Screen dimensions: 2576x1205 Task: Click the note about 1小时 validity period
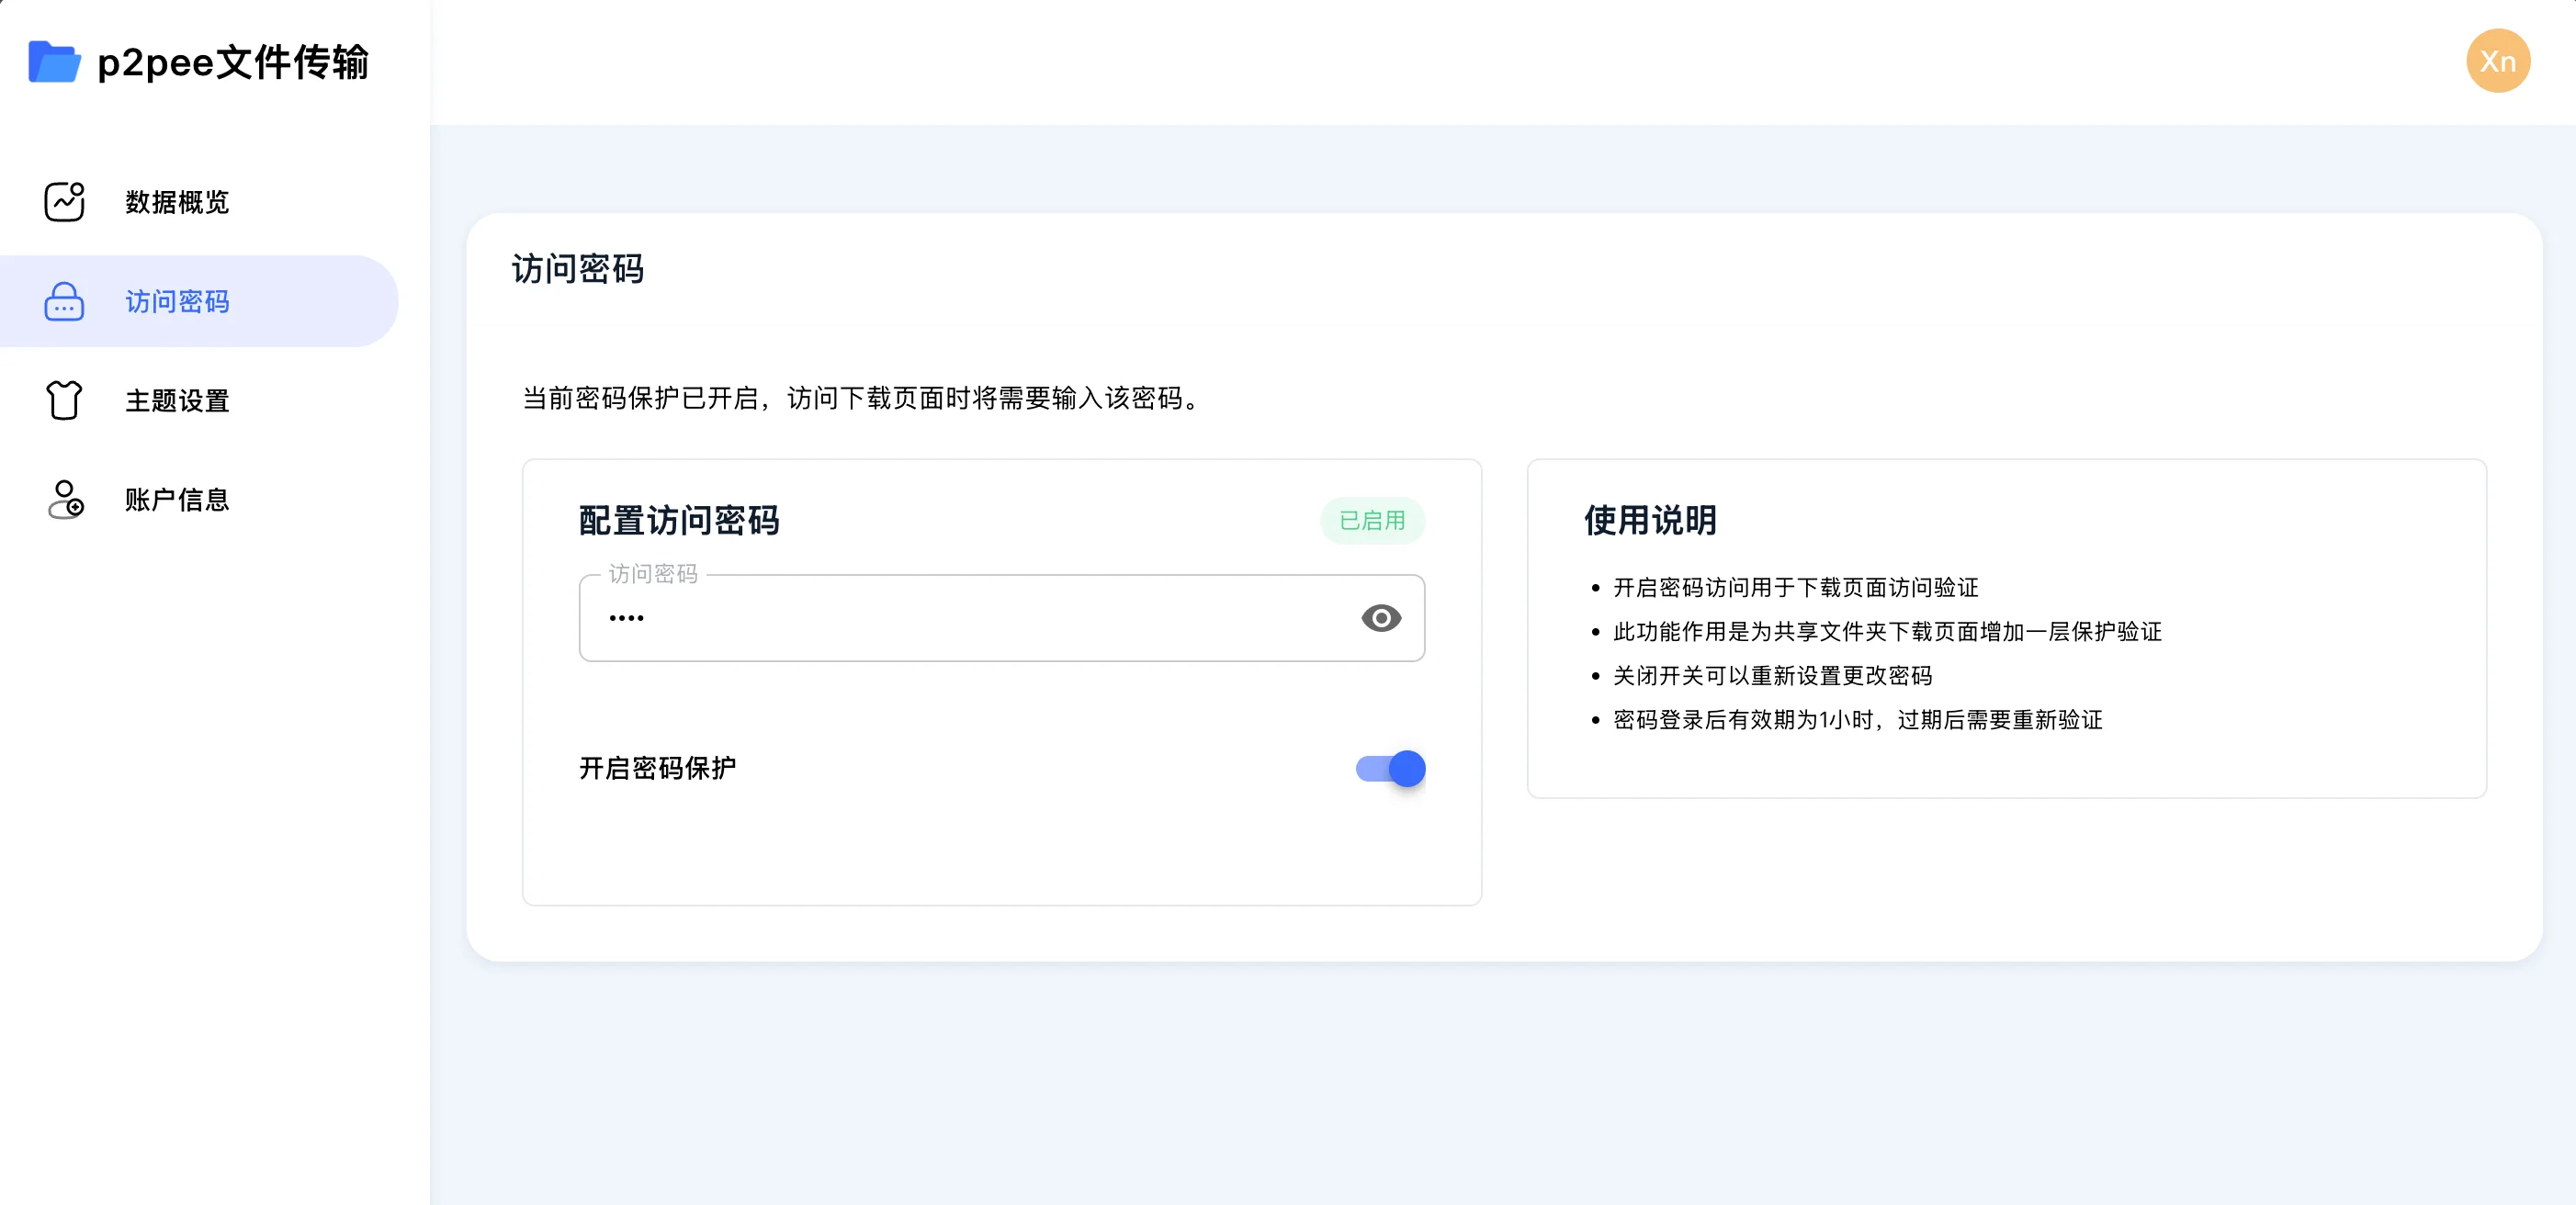(x=1857, y=720)
